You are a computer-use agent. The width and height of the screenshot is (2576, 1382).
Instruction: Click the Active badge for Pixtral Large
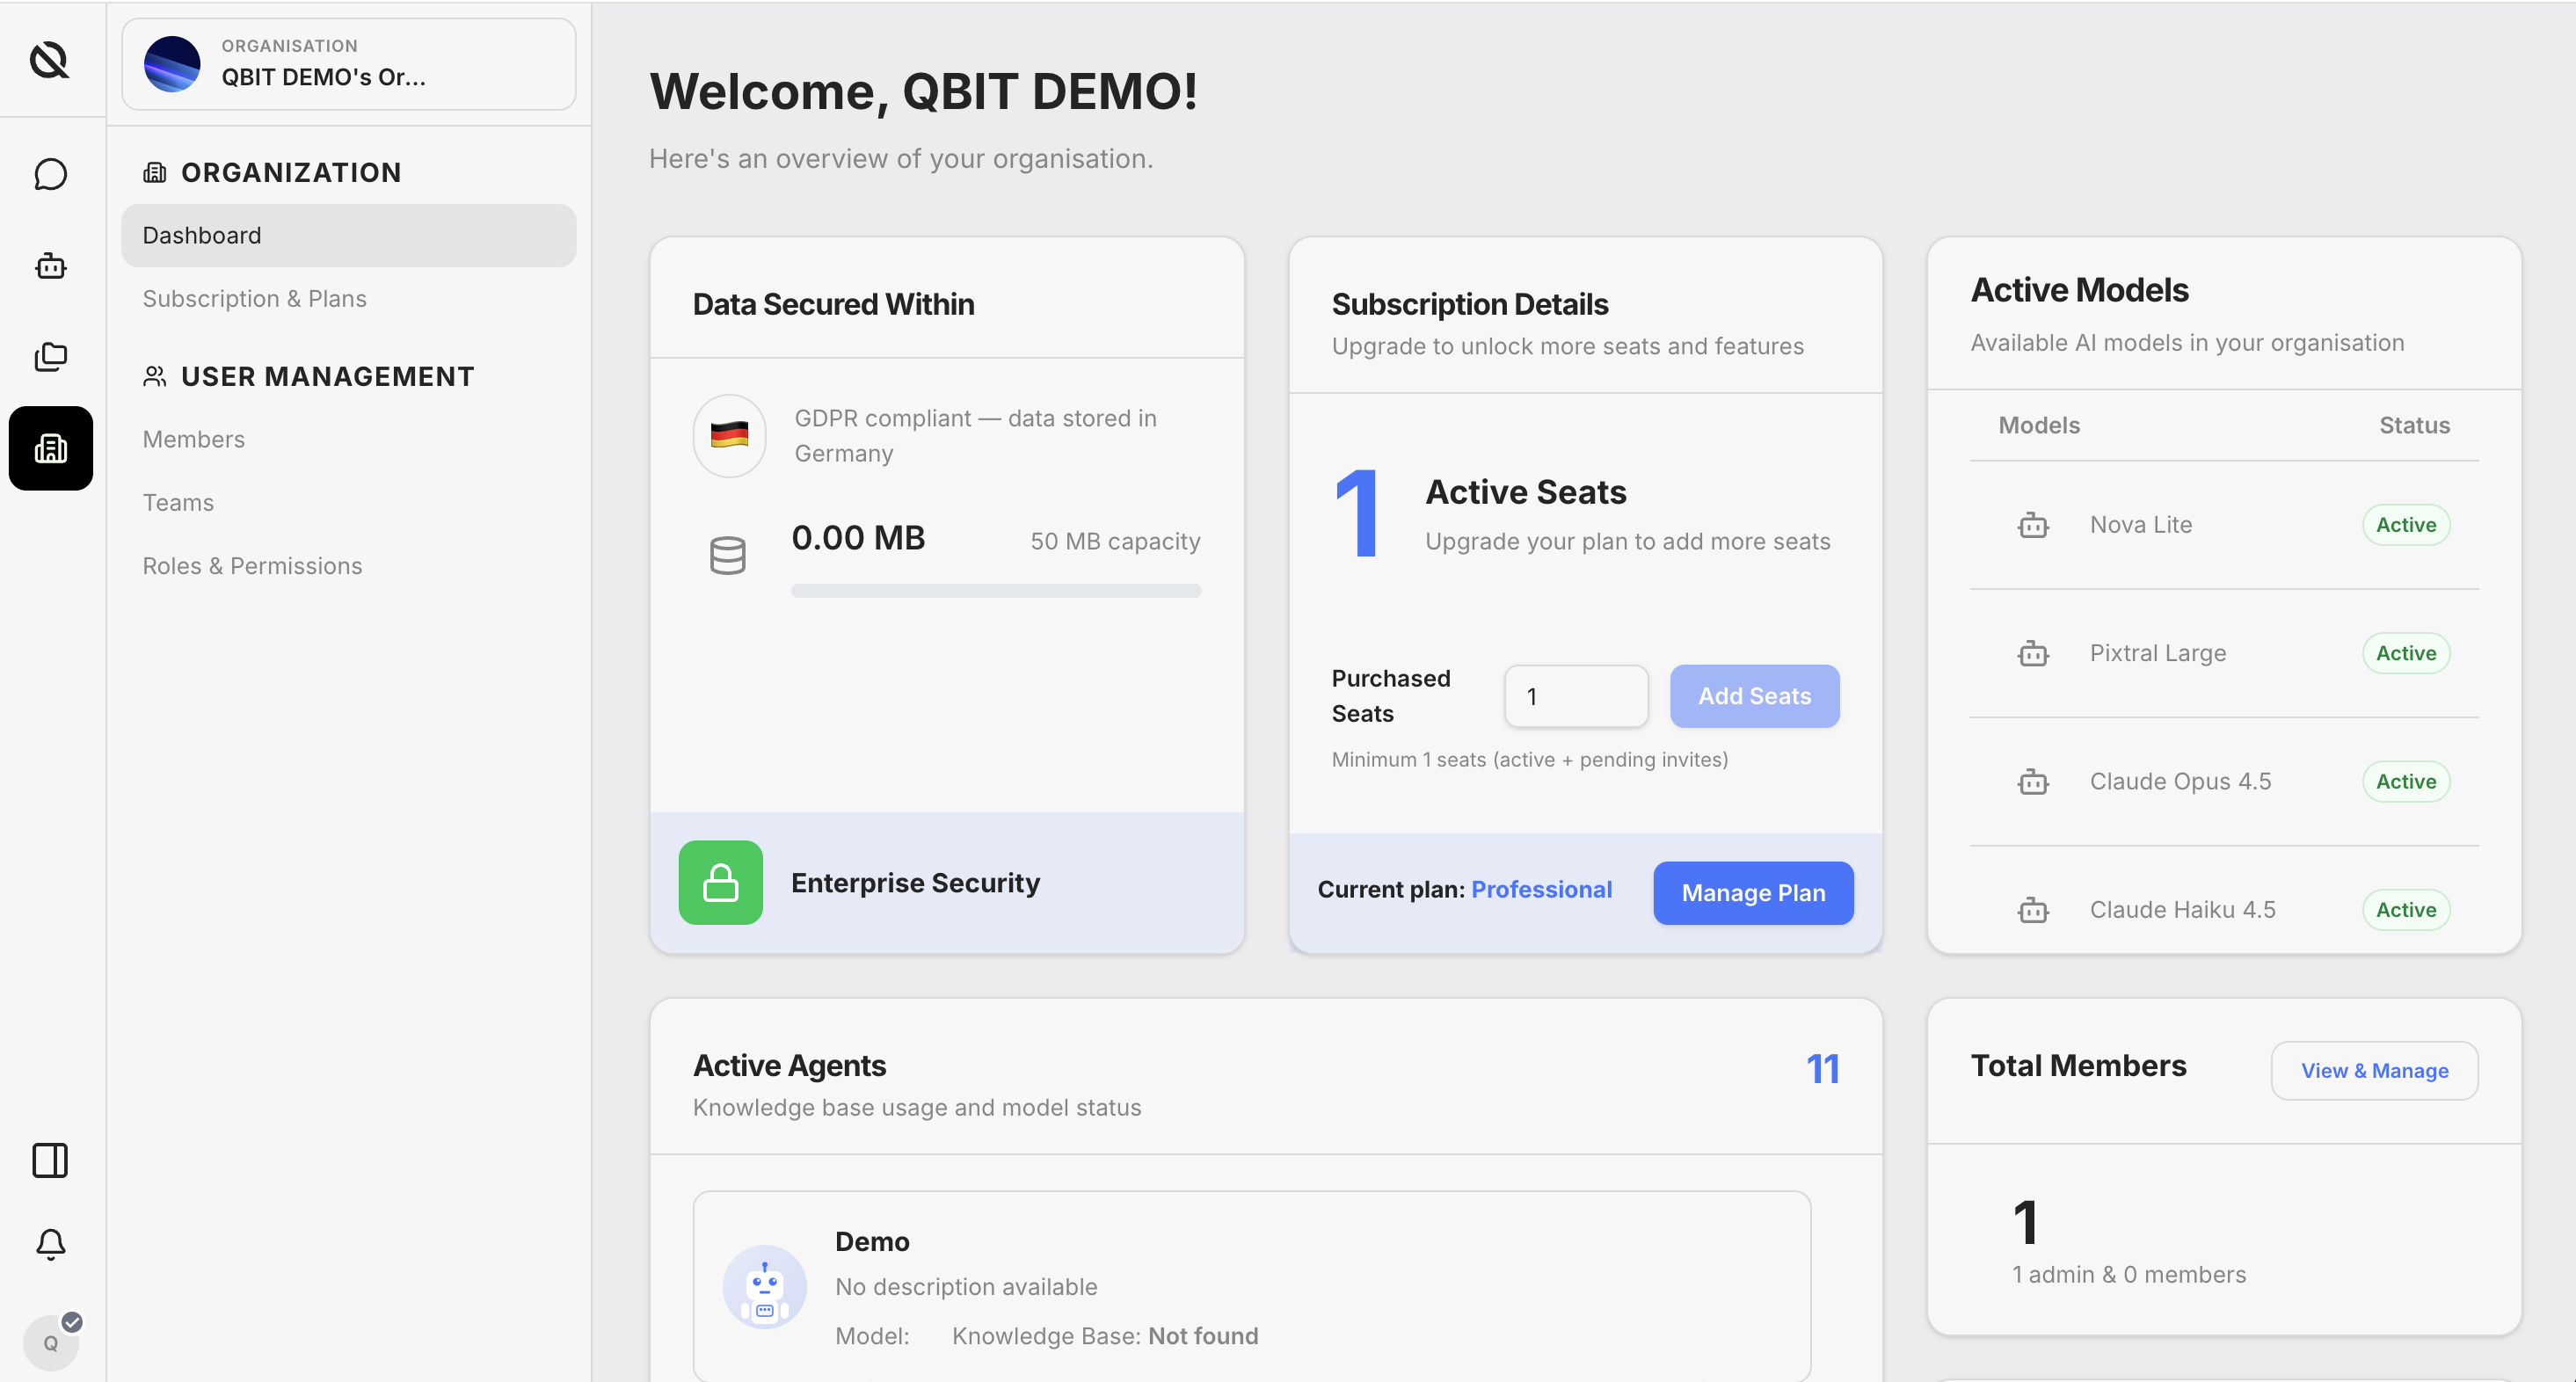(x=2406, y=653)
